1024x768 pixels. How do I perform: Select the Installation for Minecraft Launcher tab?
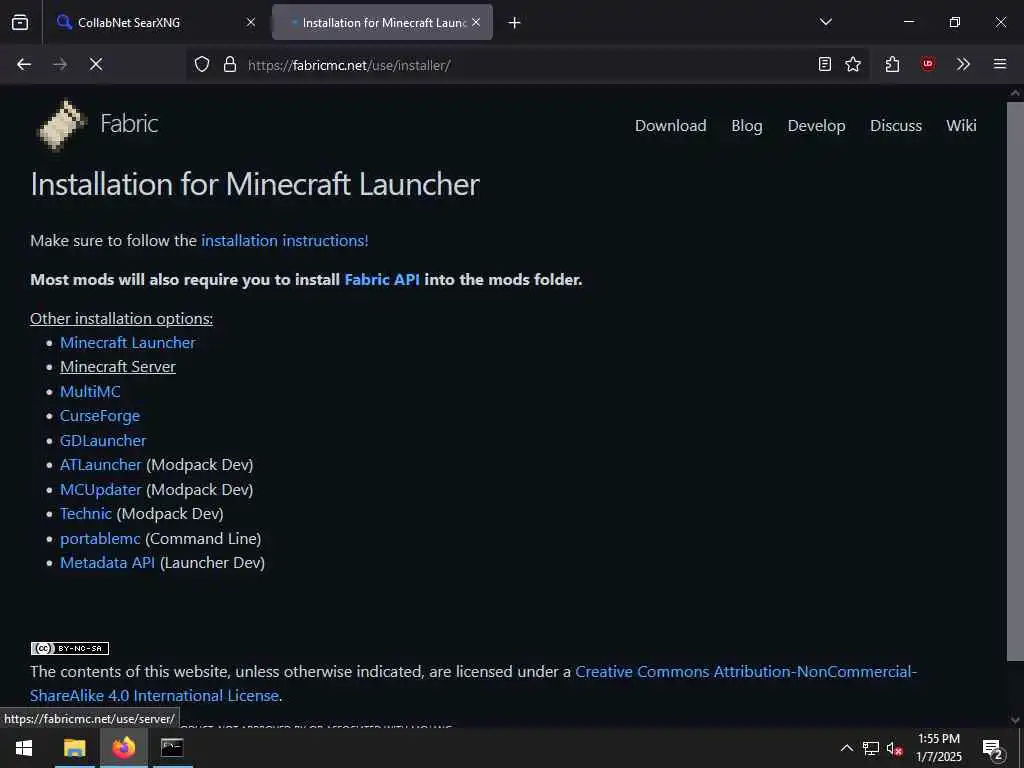coord(382,22)
